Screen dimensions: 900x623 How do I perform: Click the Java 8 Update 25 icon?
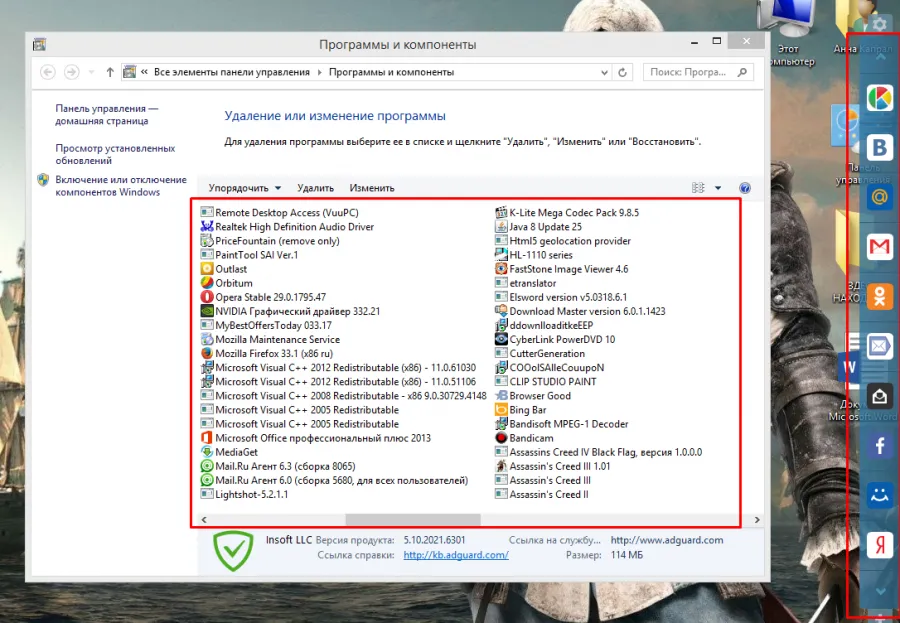click(x=501, y=226)
